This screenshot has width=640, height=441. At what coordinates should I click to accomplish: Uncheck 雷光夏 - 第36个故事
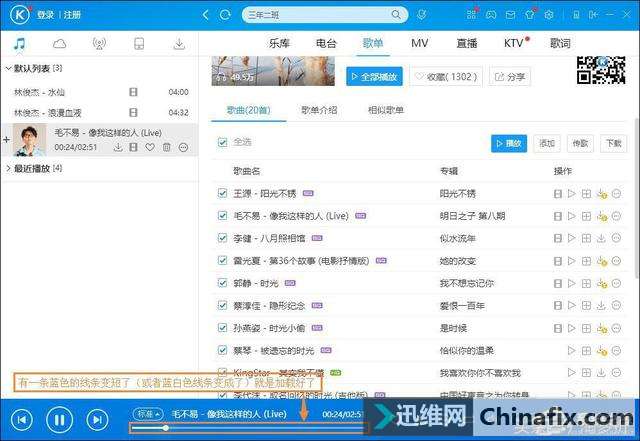click(x=222, y=260)
